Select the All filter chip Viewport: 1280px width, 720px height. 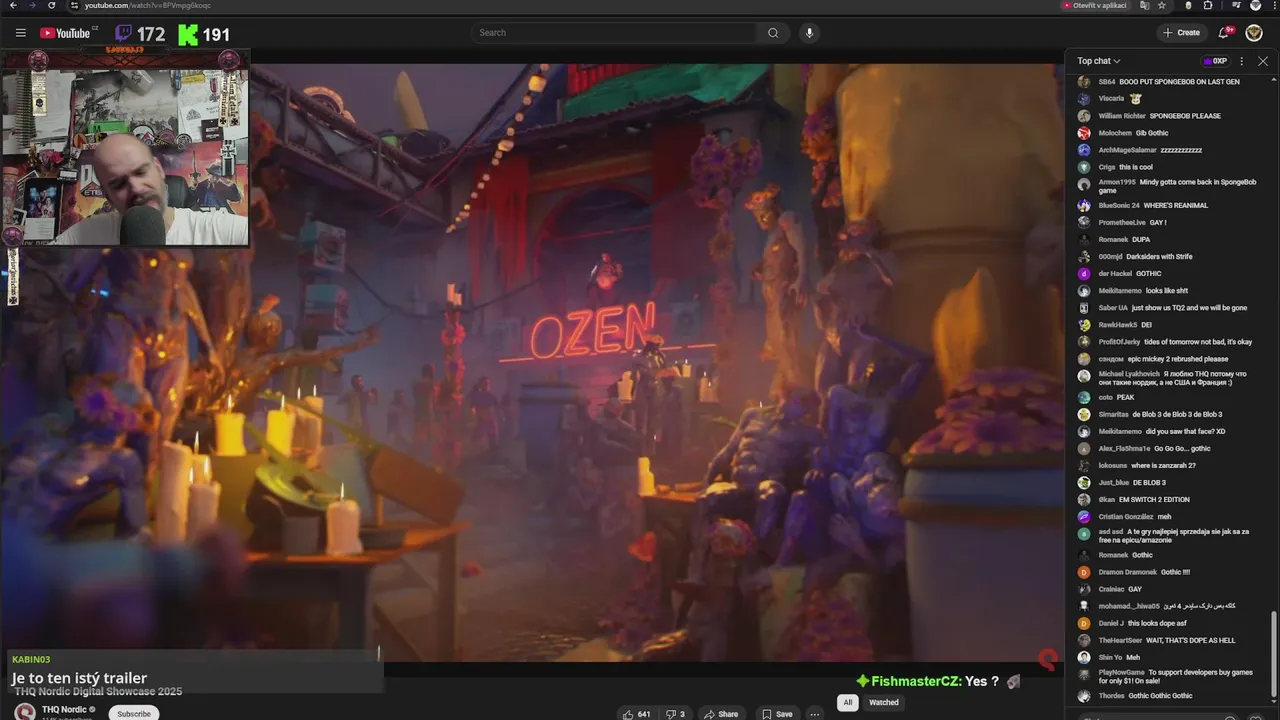click(847, 702)
